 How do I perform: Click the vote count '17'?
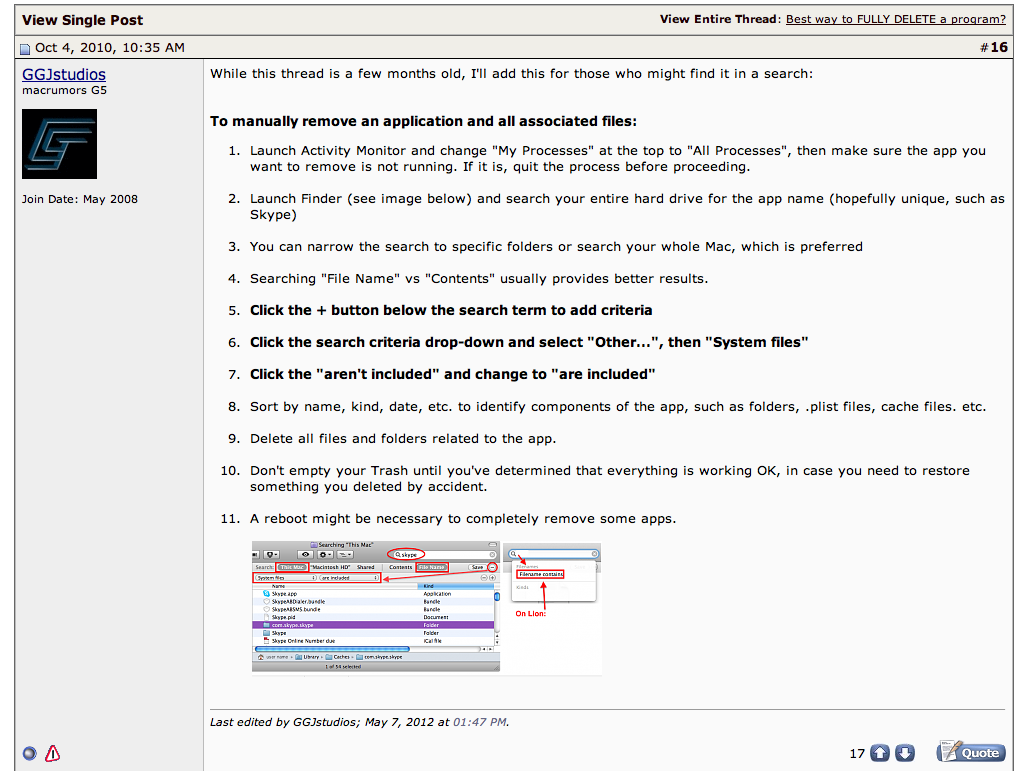click(857, 753)
